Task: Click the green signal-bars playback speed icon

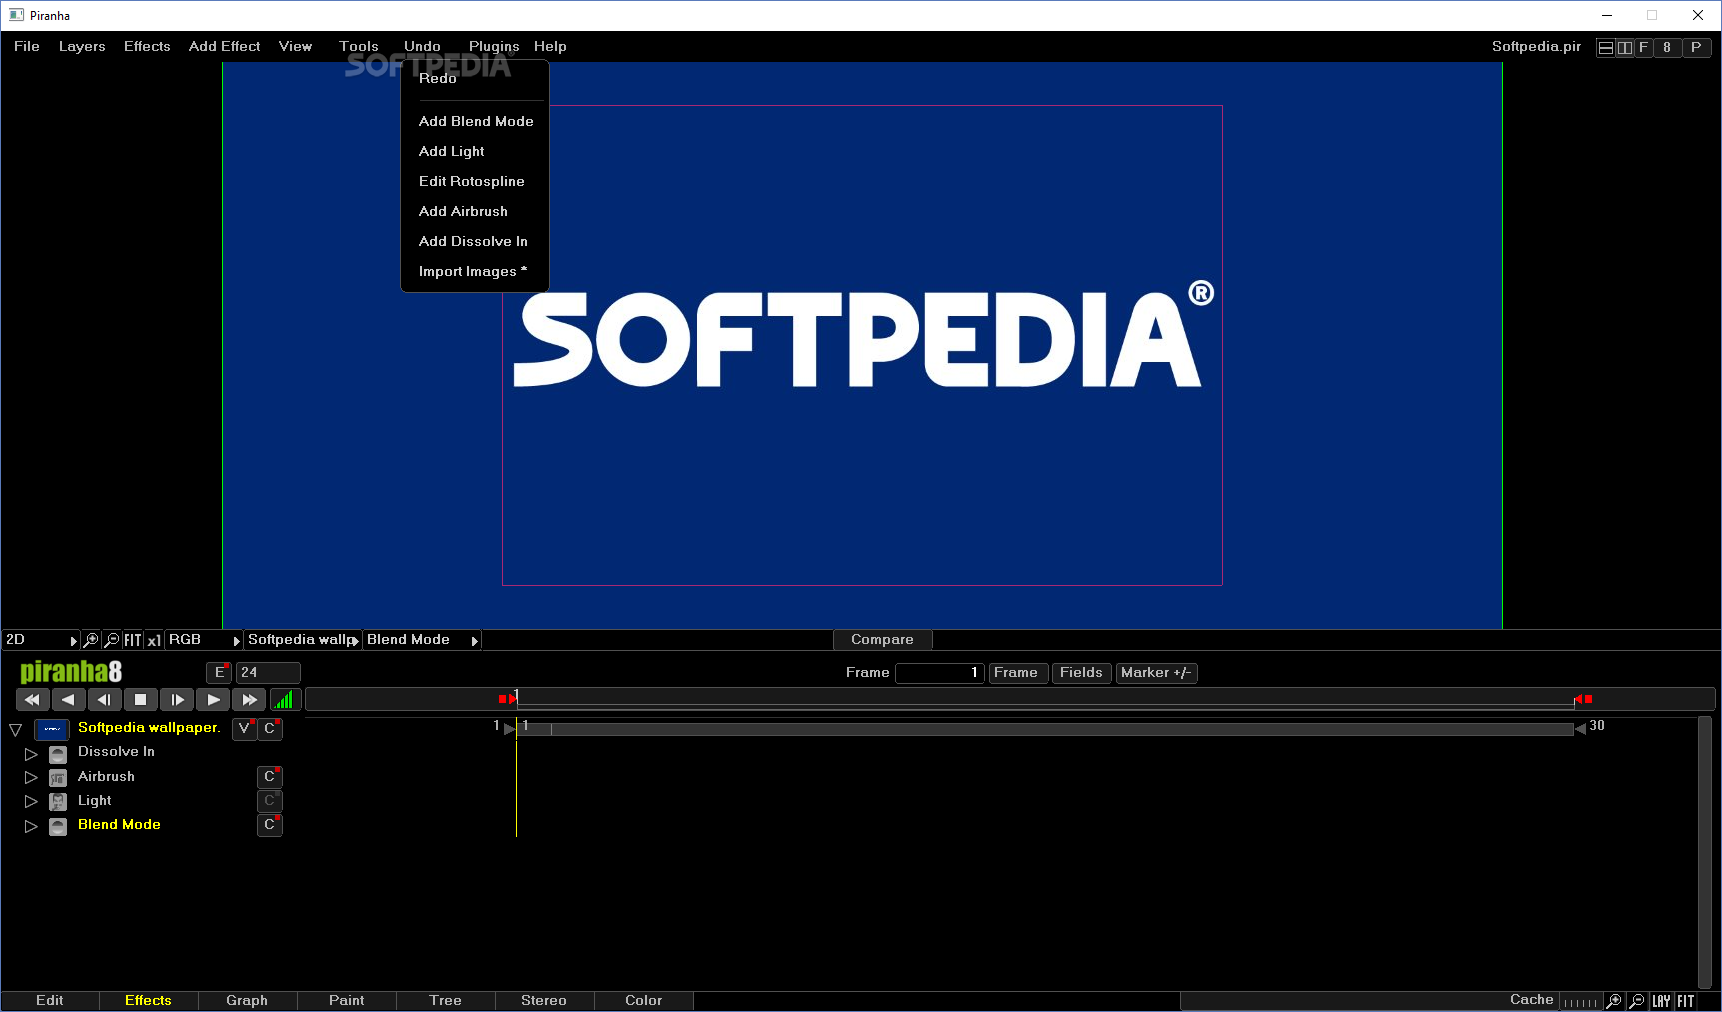Action: [285, 700]
